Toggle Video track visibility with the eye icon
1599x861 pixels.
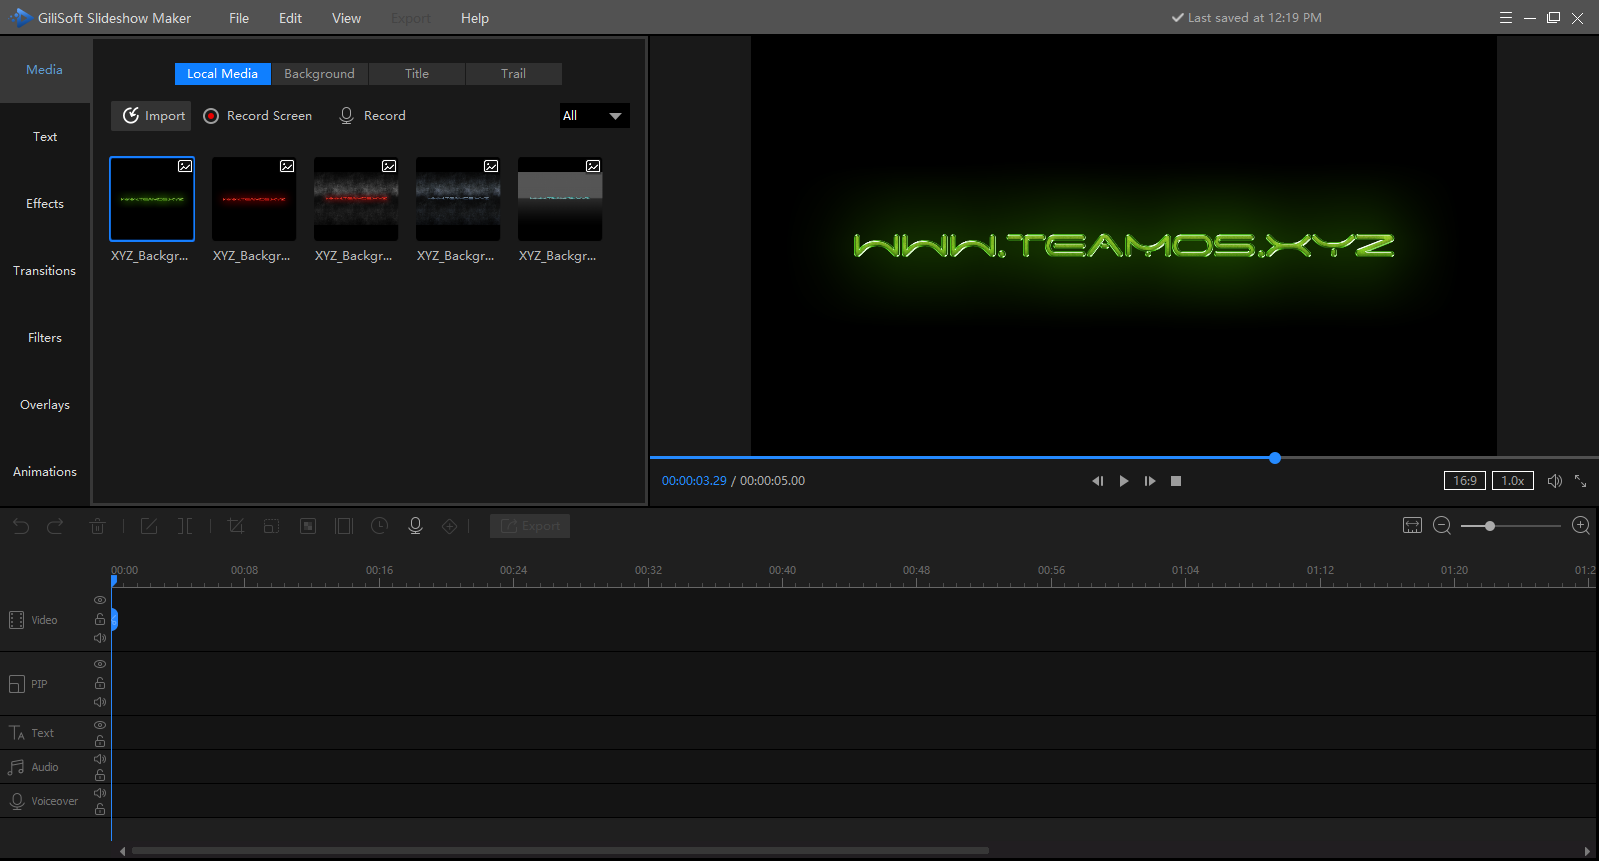(x=100, y=600)
